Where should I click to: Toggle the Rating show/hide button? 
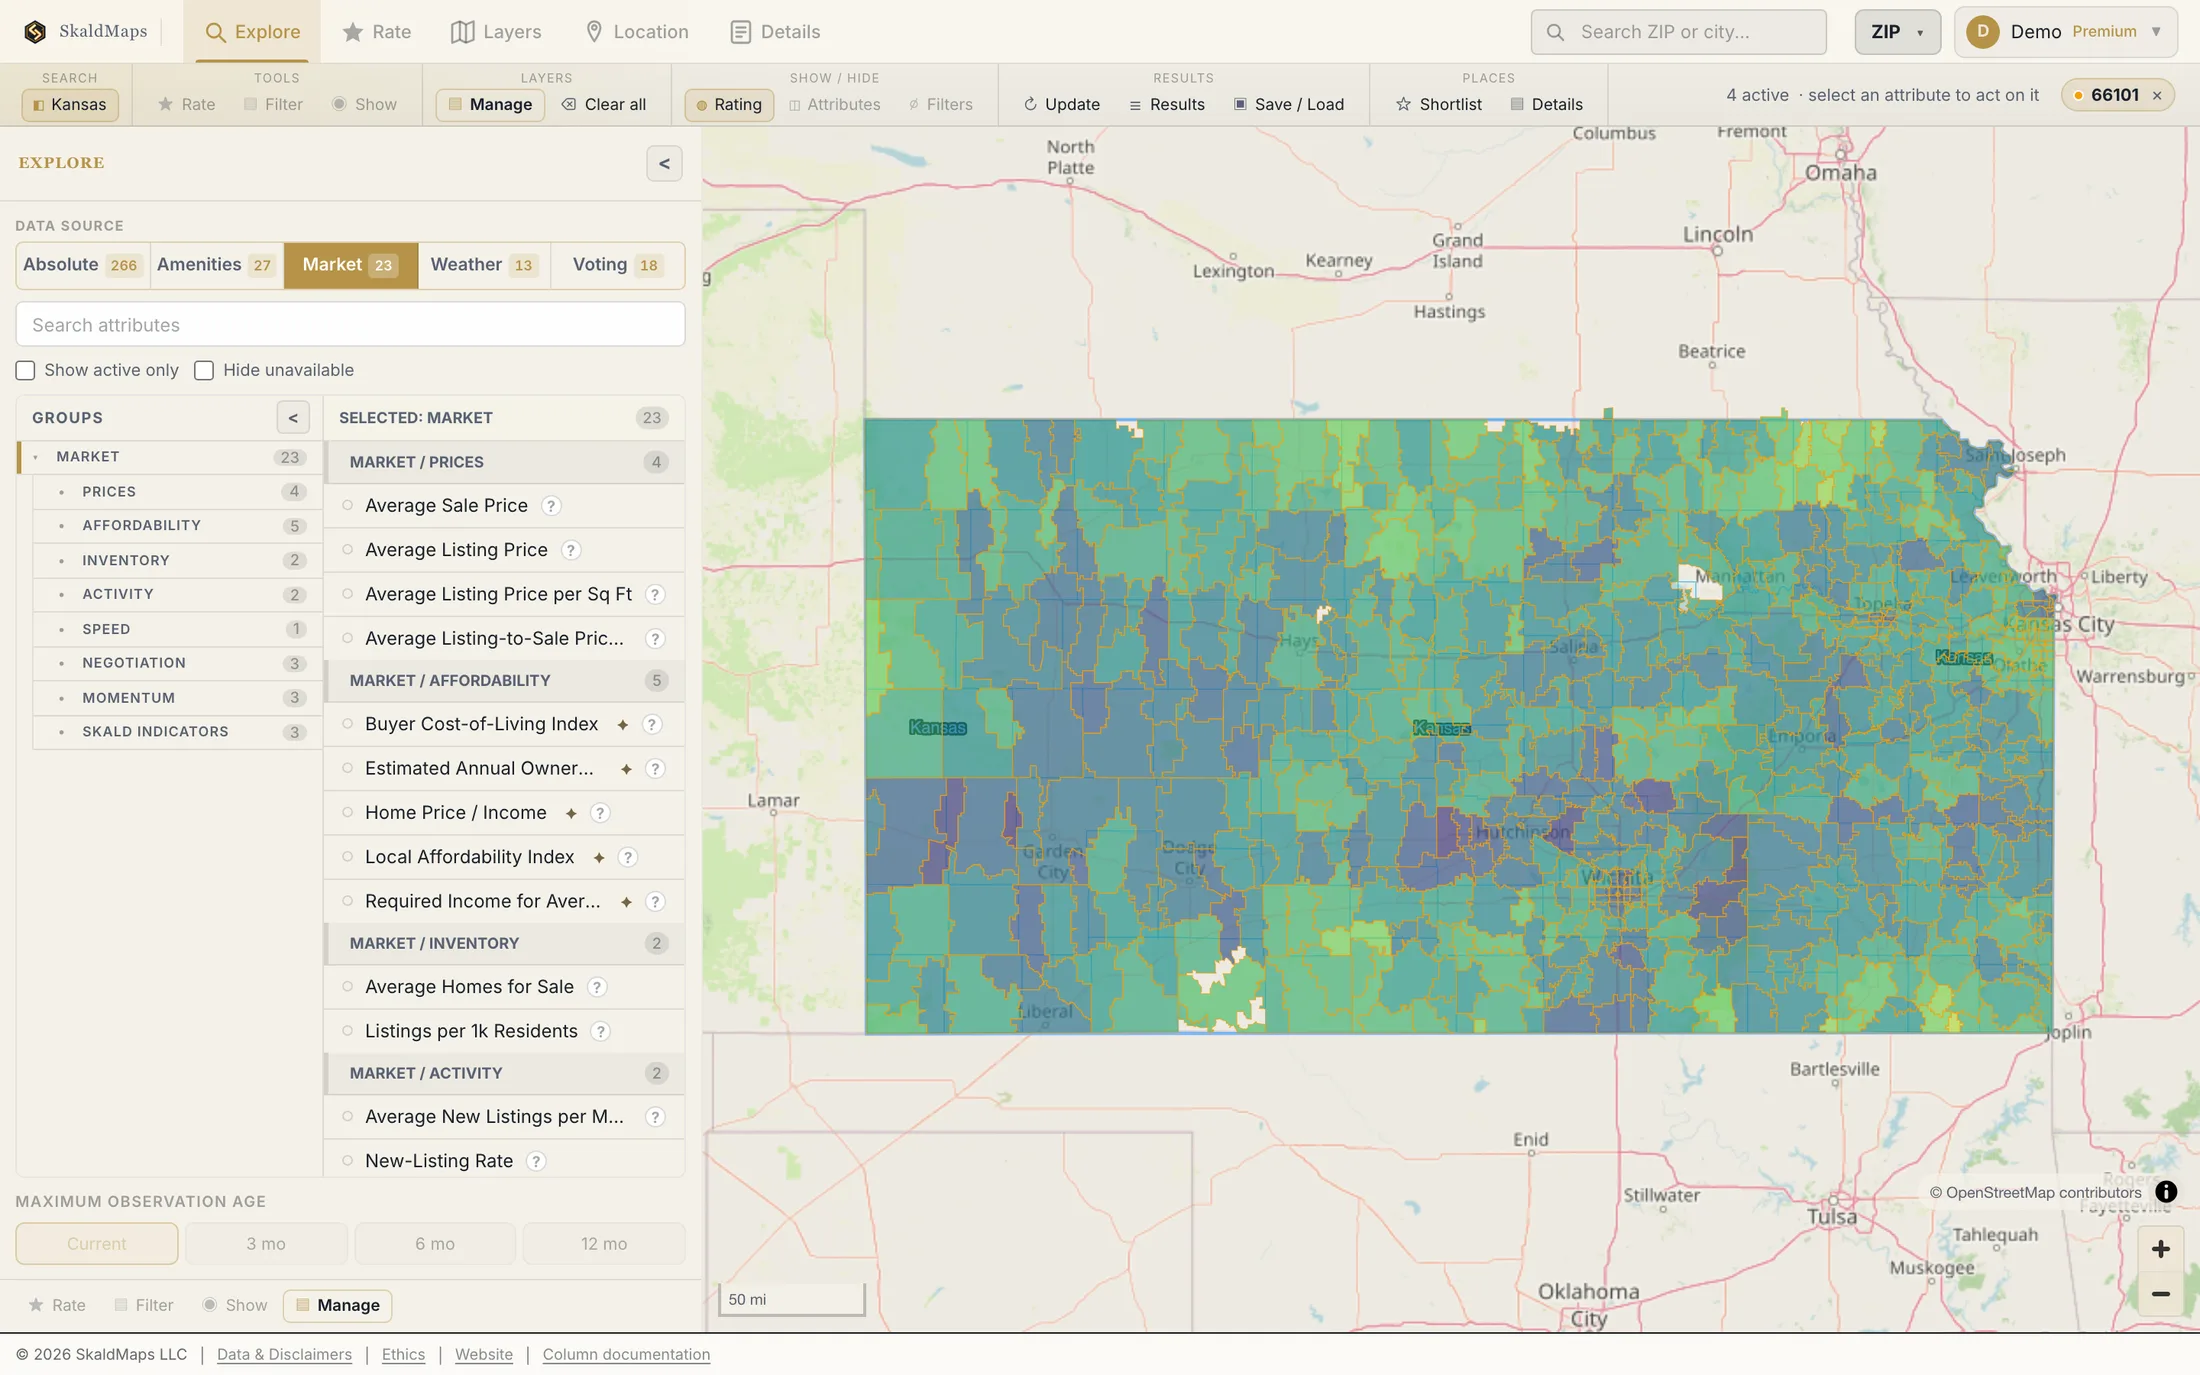729,104
